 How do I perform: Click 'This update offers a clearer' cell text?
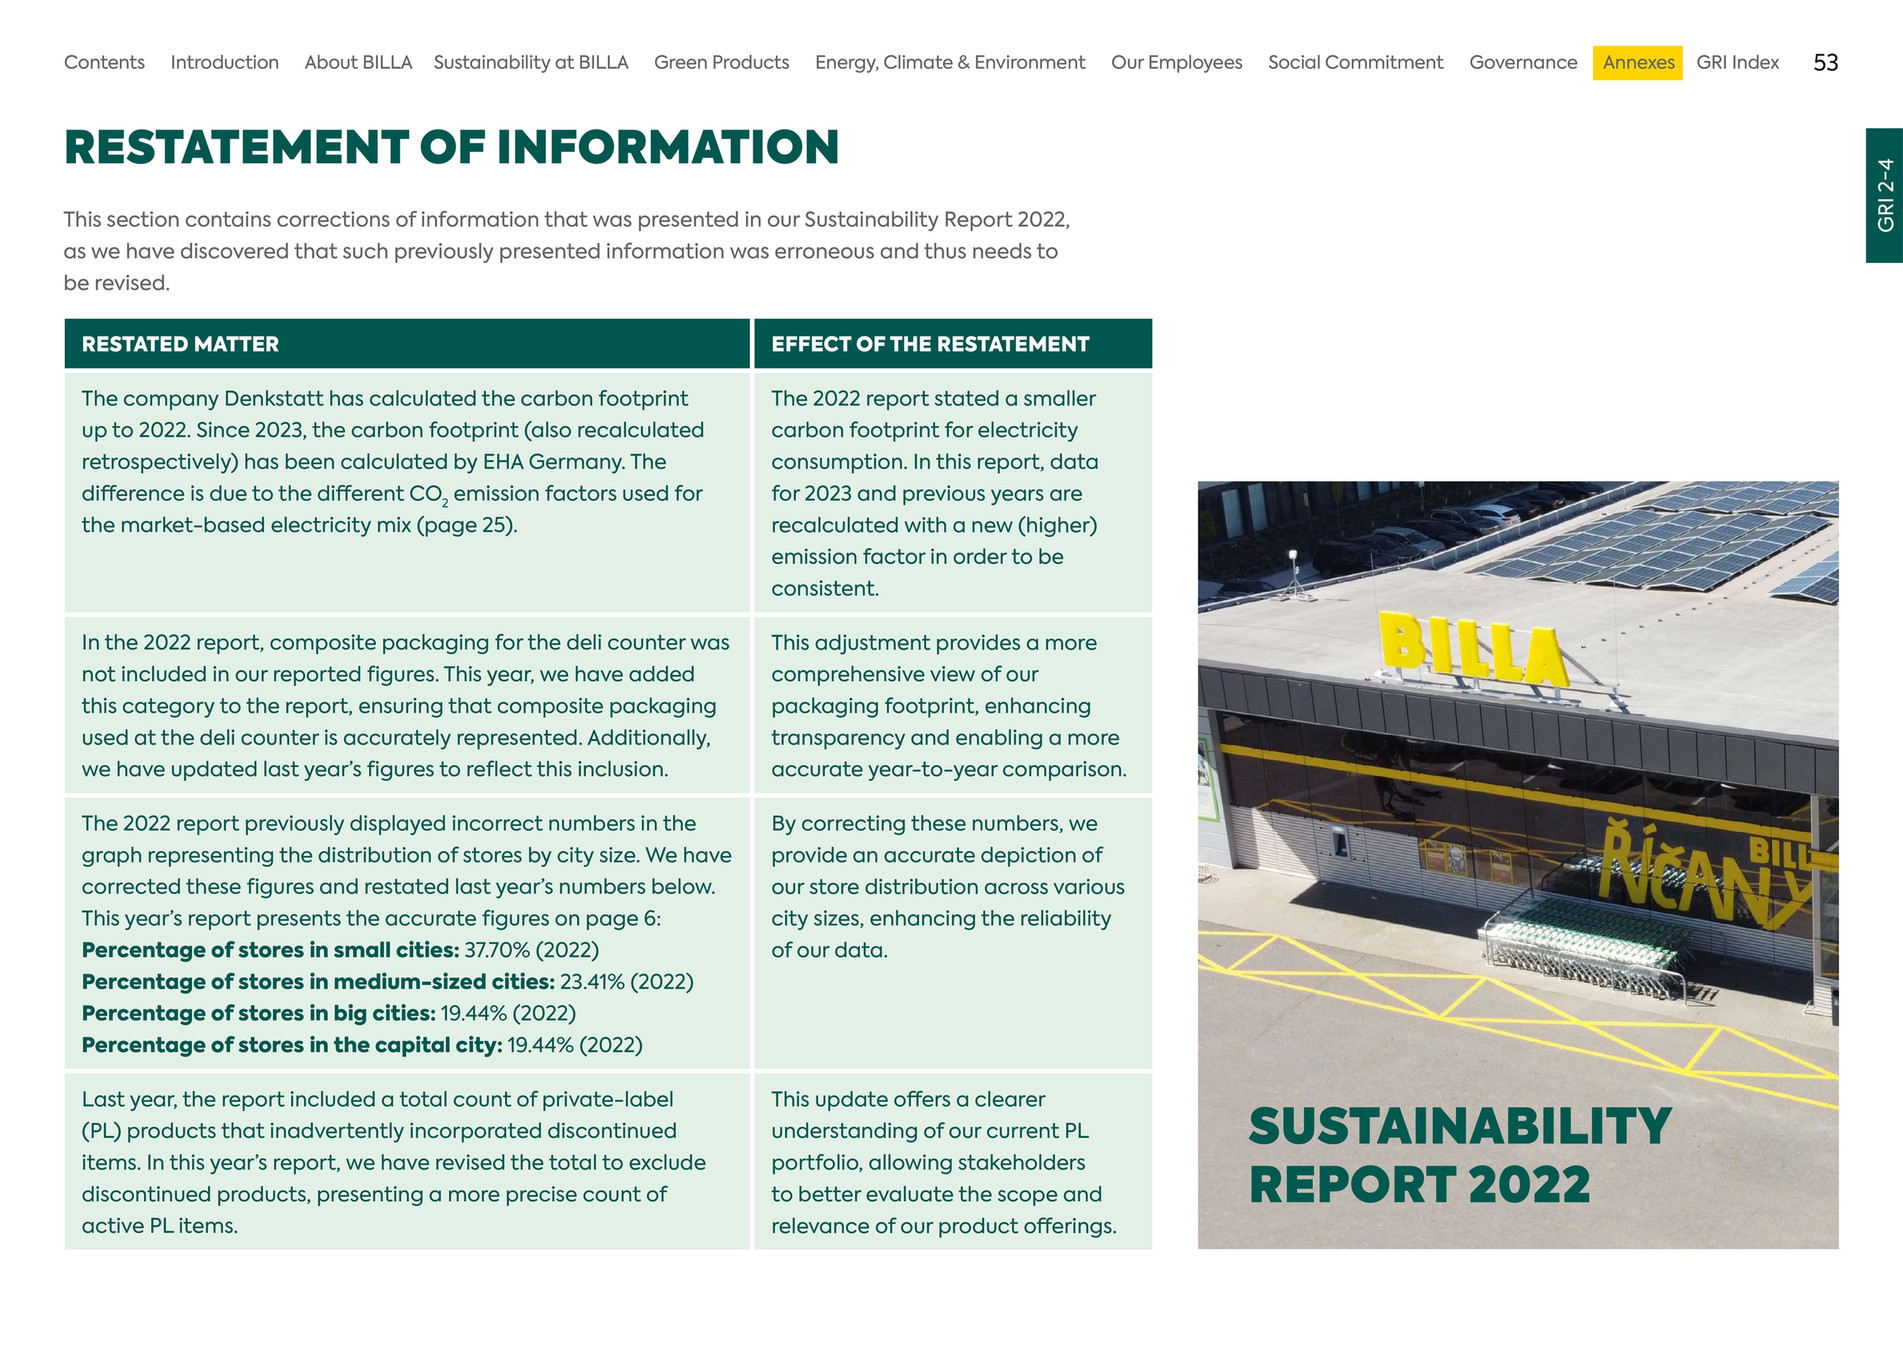pos(944,1162)
